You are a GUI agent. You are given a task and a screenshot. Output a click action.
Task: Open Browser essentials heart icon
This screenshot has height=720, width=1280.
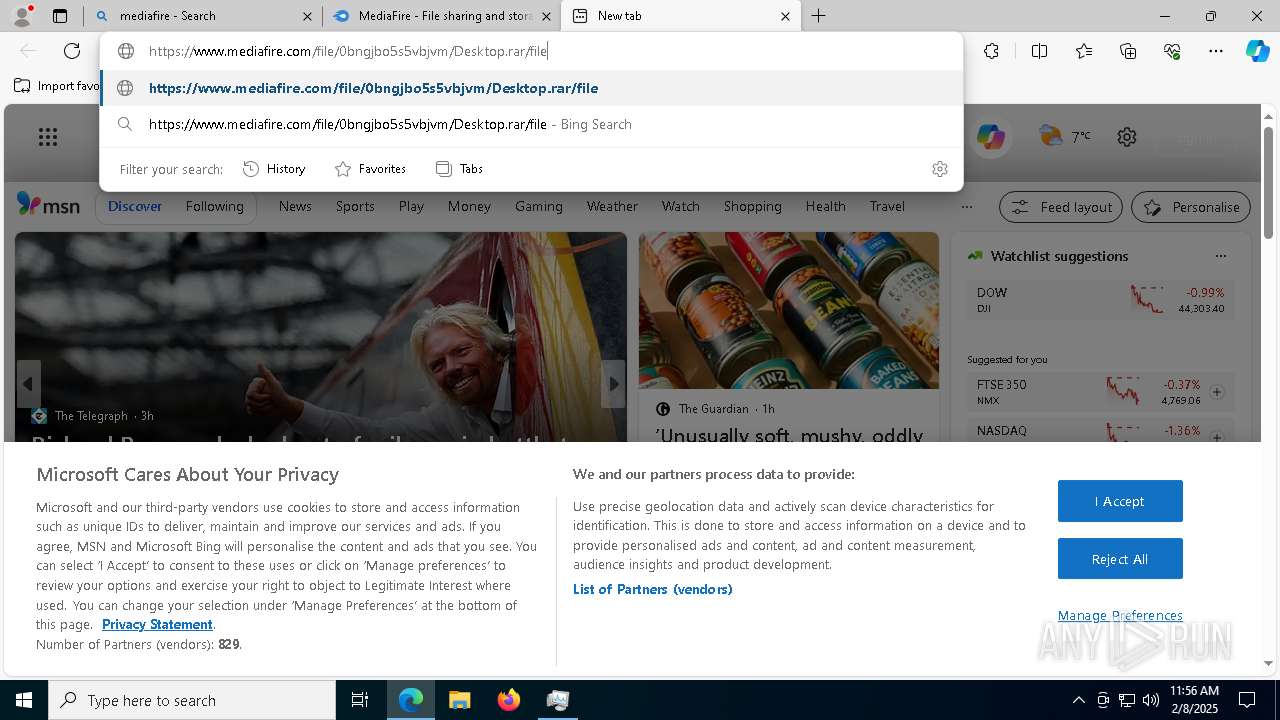(1172, 51)
